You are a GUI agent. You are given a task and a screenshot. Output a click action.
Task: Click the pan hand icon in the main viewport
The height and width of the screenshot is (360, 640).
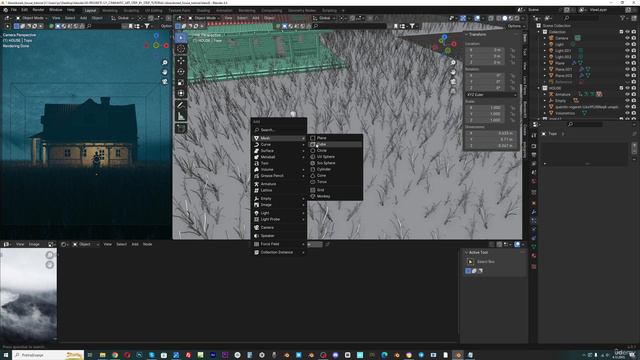click(x=453, y=72)
